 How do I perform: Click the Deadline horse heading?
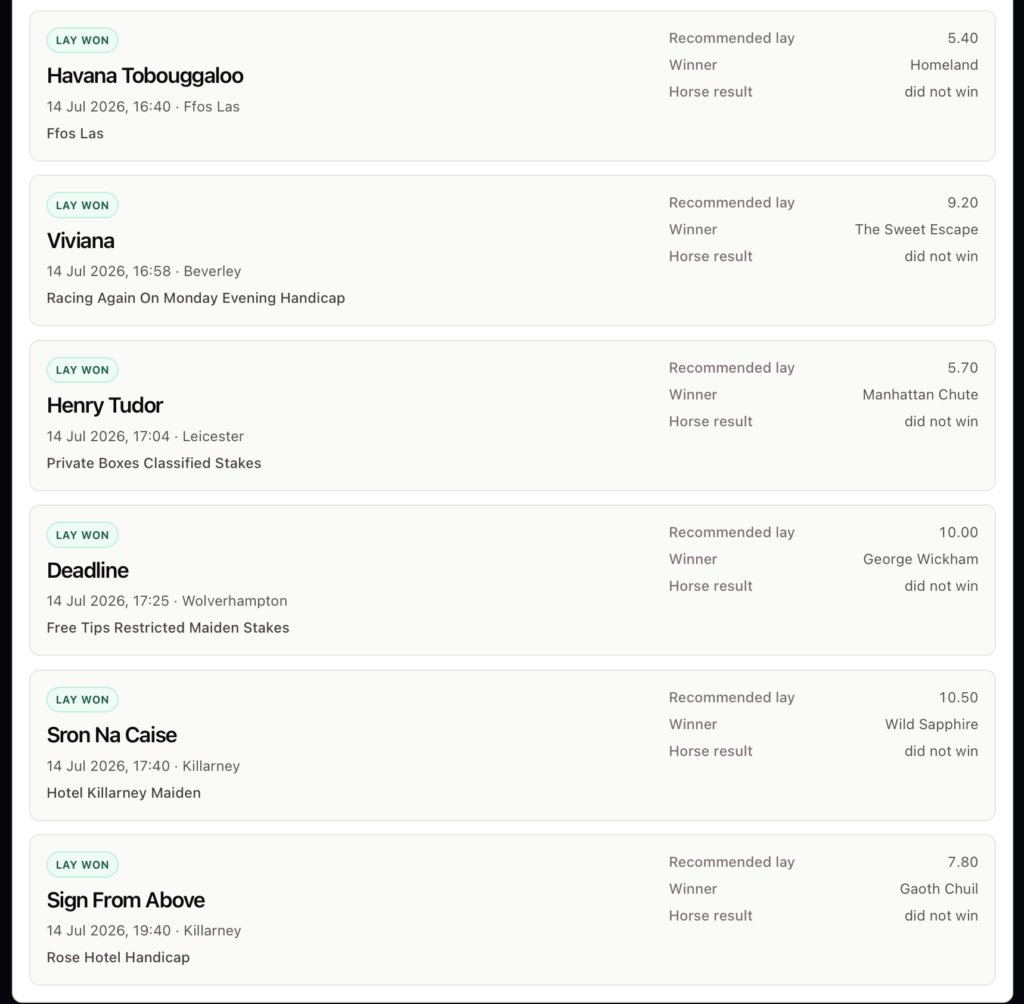[88, 570]
